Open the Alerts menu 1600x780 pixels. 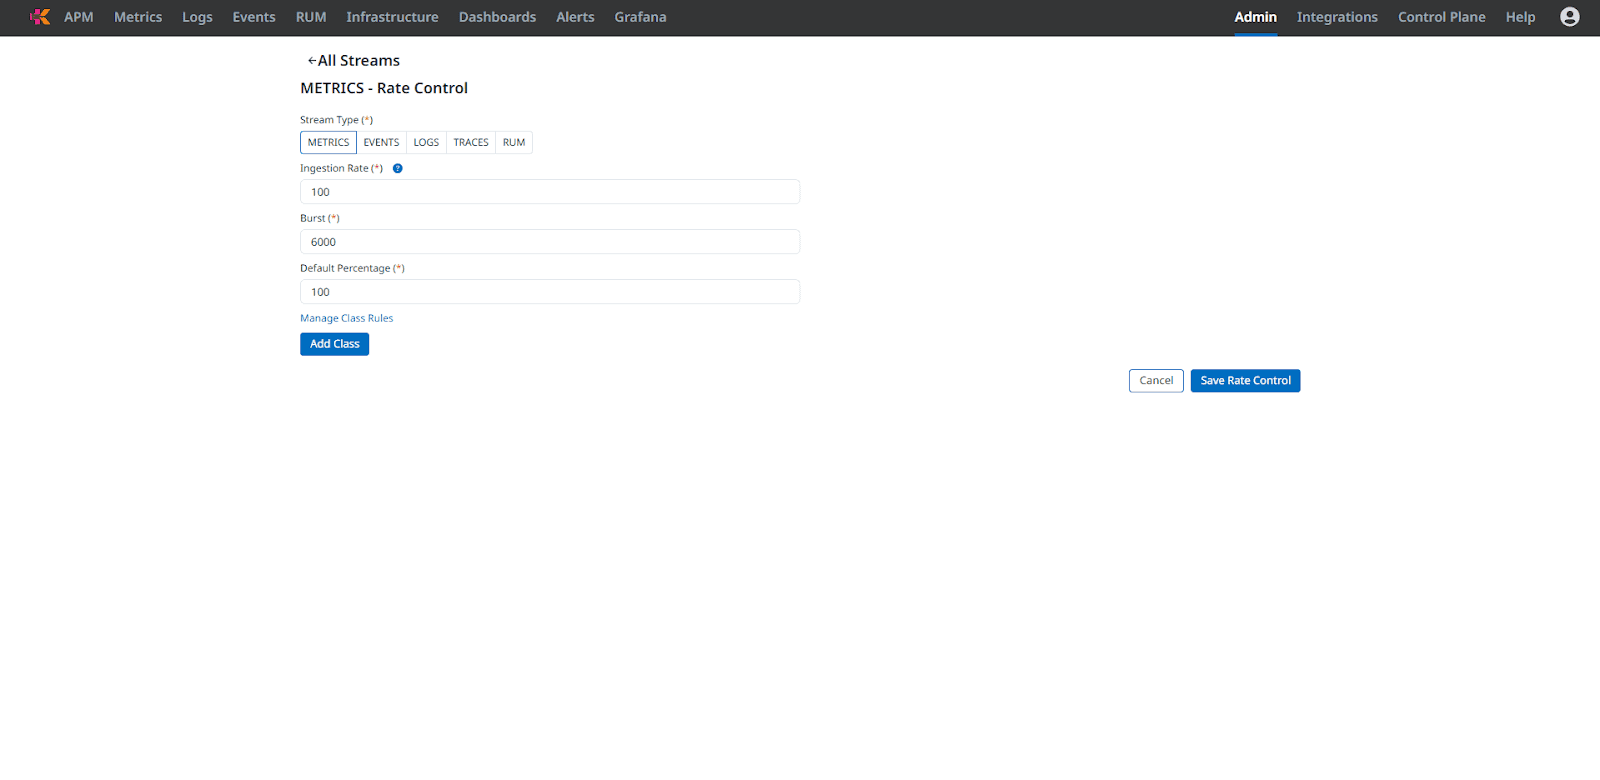(x=575, y=17)
